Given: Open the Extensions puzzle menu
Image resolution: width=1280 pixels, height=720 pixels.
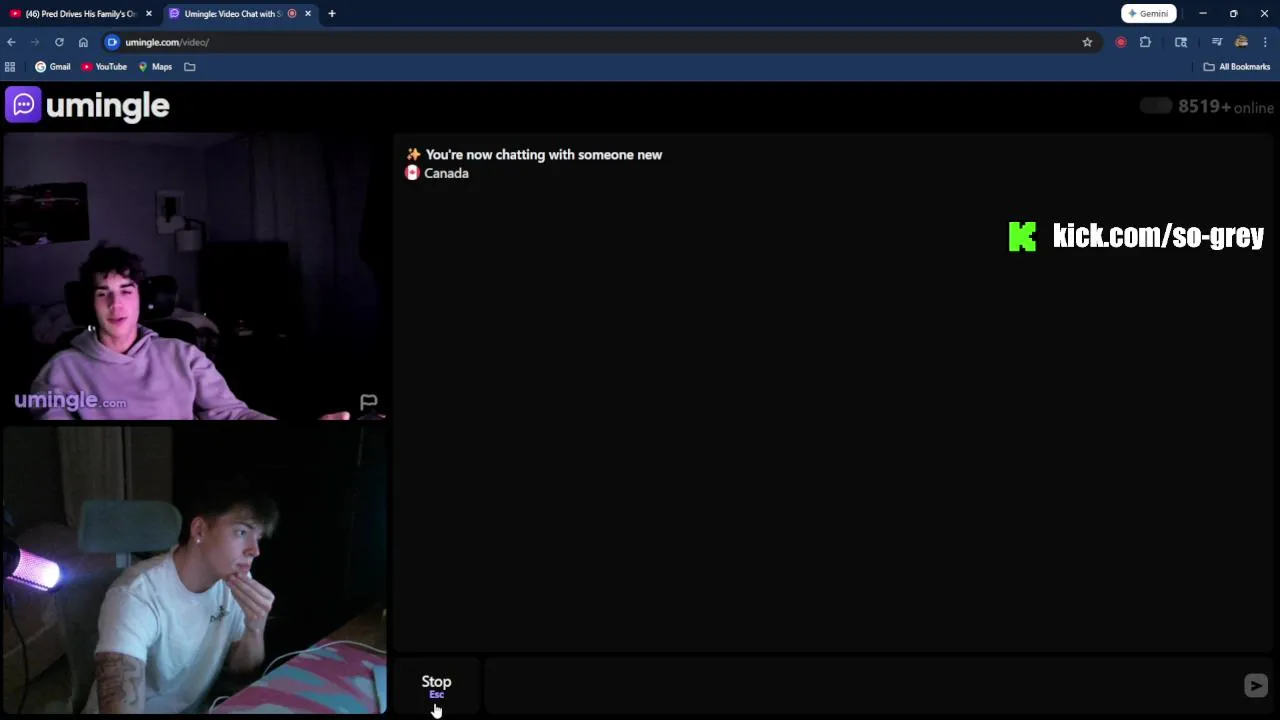Looking at the screenshot, I should [1145, 42].
